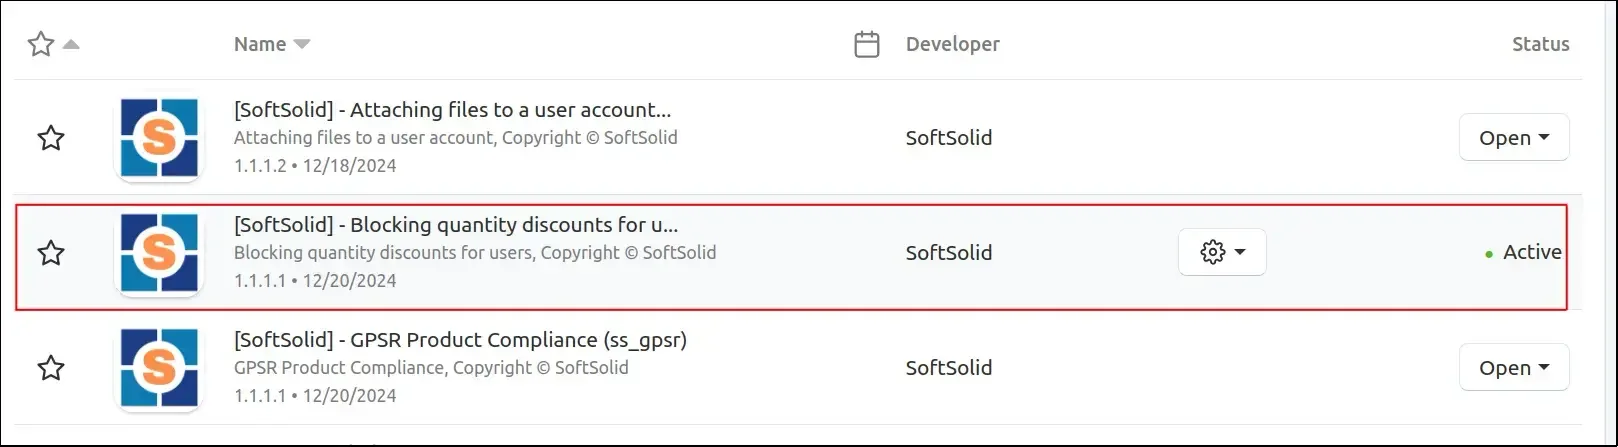This screenshot has width=1618, height=447.
Task: Click the Active status of Blocking discounts
Action: 1531,252
